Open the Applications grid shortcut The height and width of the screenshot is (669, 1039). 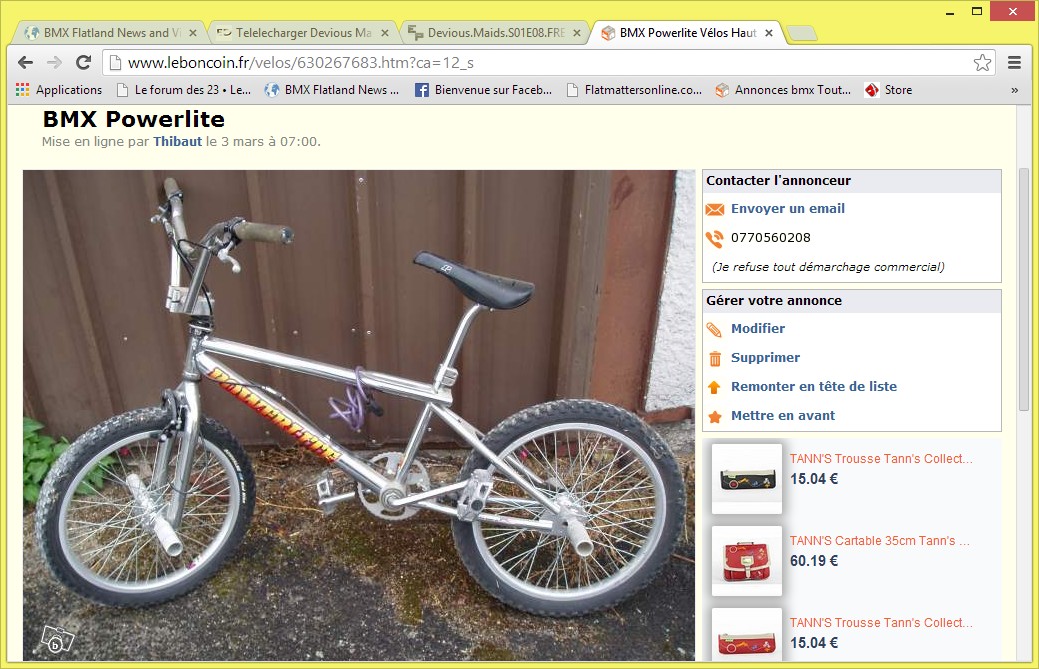[x=23, y=90]
